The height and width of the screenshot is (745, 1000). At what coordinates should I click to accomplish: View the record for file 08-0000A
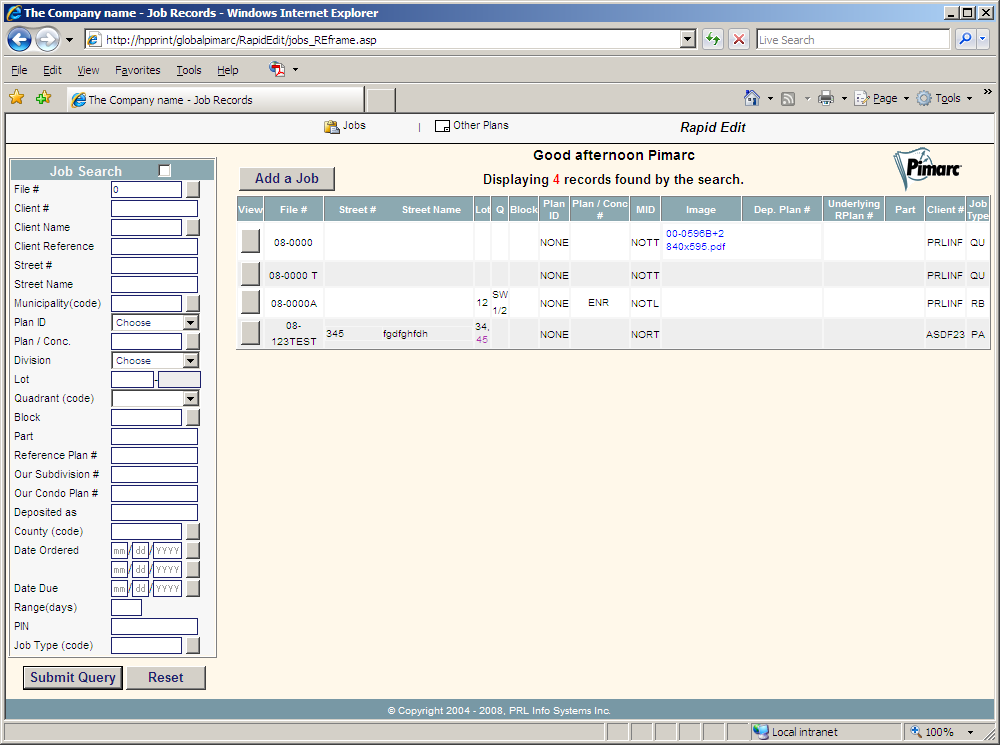pyautogui.click(x=250, y=302)
